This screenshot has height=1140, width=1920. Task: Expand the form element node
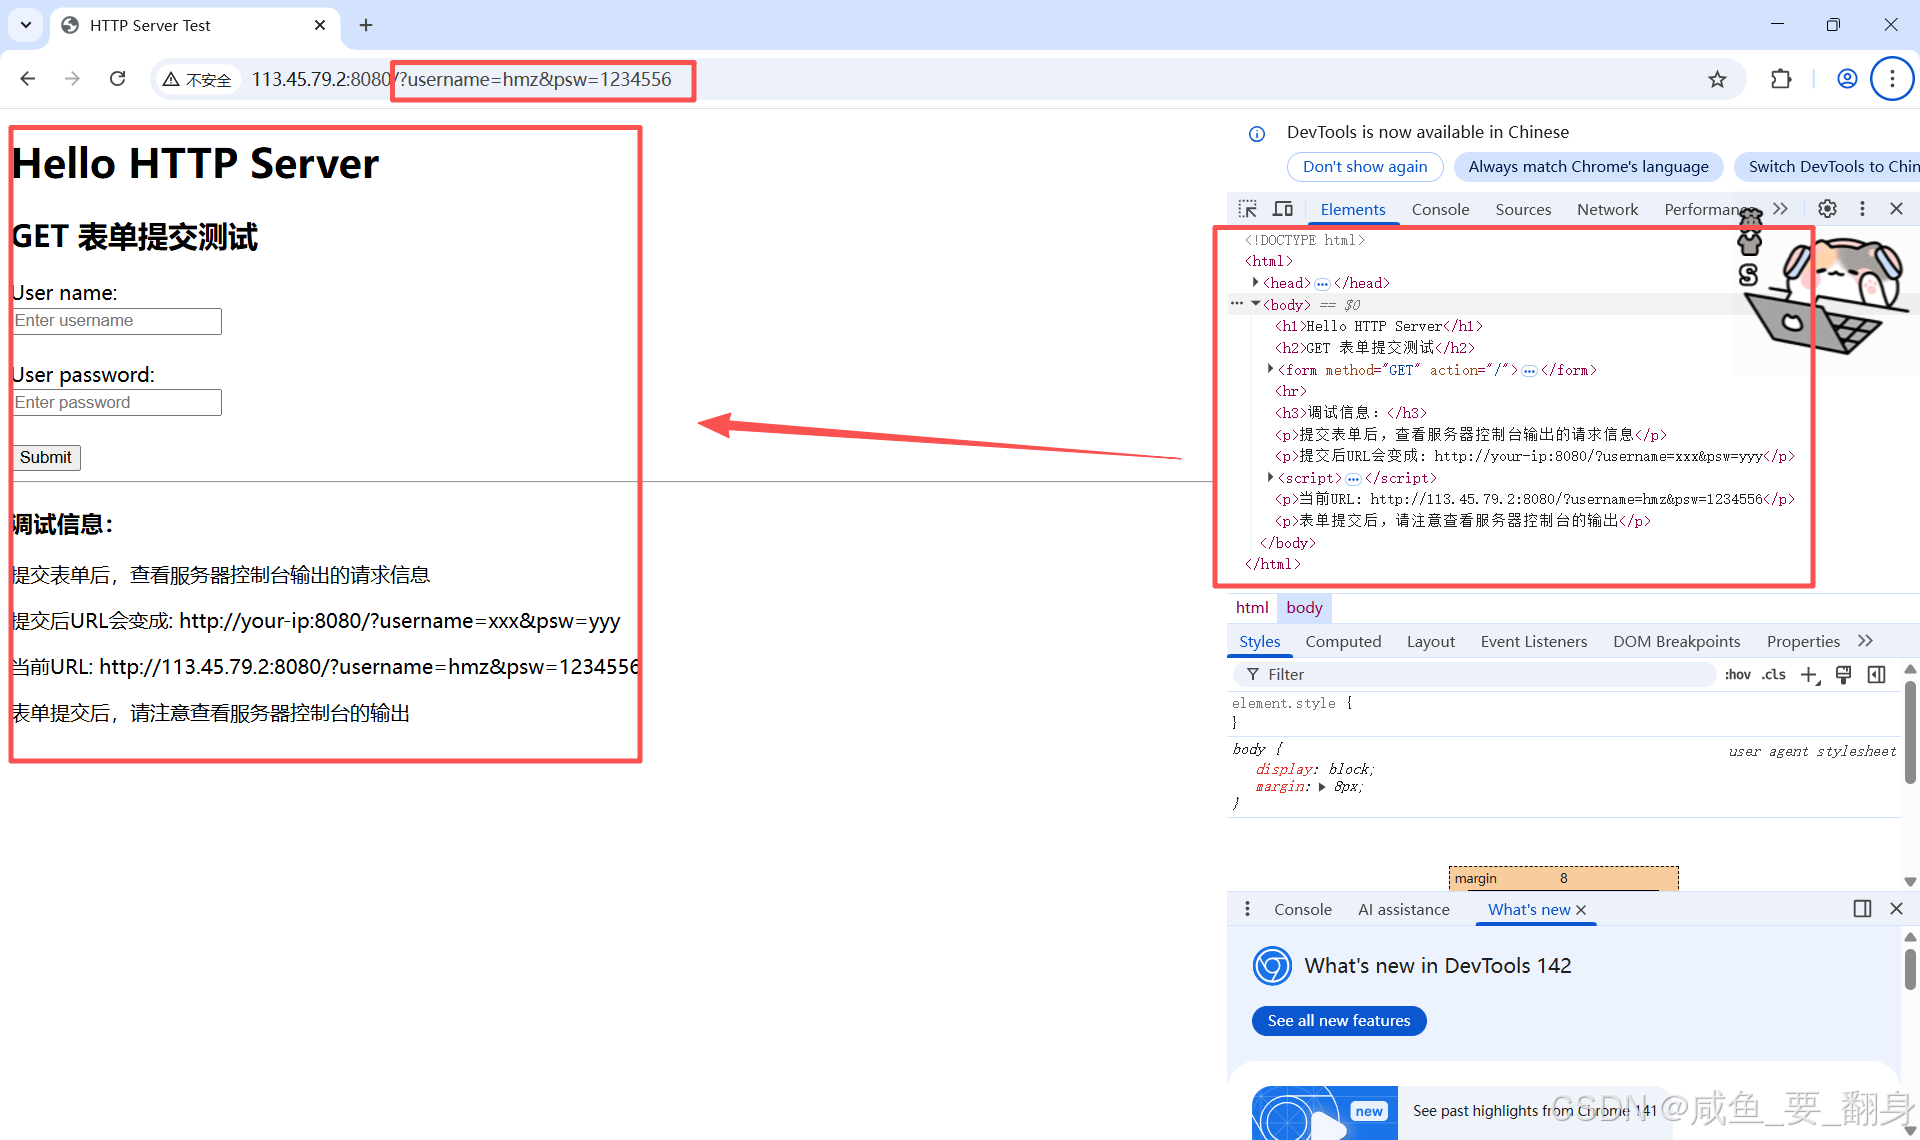pyautogui.click(x=1270, y=370)
